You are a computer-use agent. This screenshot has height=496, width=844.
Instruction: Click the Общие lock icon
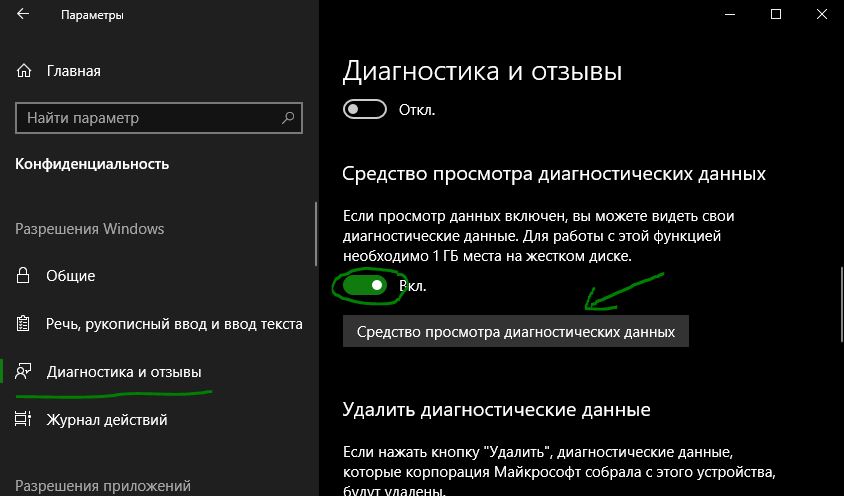tap(23, 275)
